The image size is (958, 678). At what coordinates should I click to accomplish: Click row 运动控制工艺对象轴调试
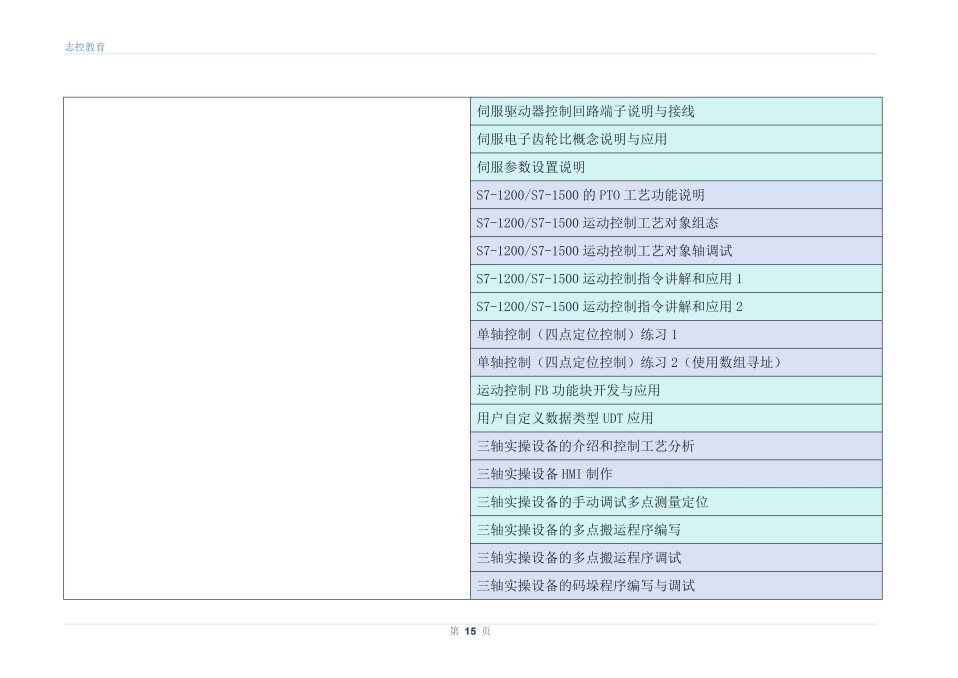click(676, 251)
